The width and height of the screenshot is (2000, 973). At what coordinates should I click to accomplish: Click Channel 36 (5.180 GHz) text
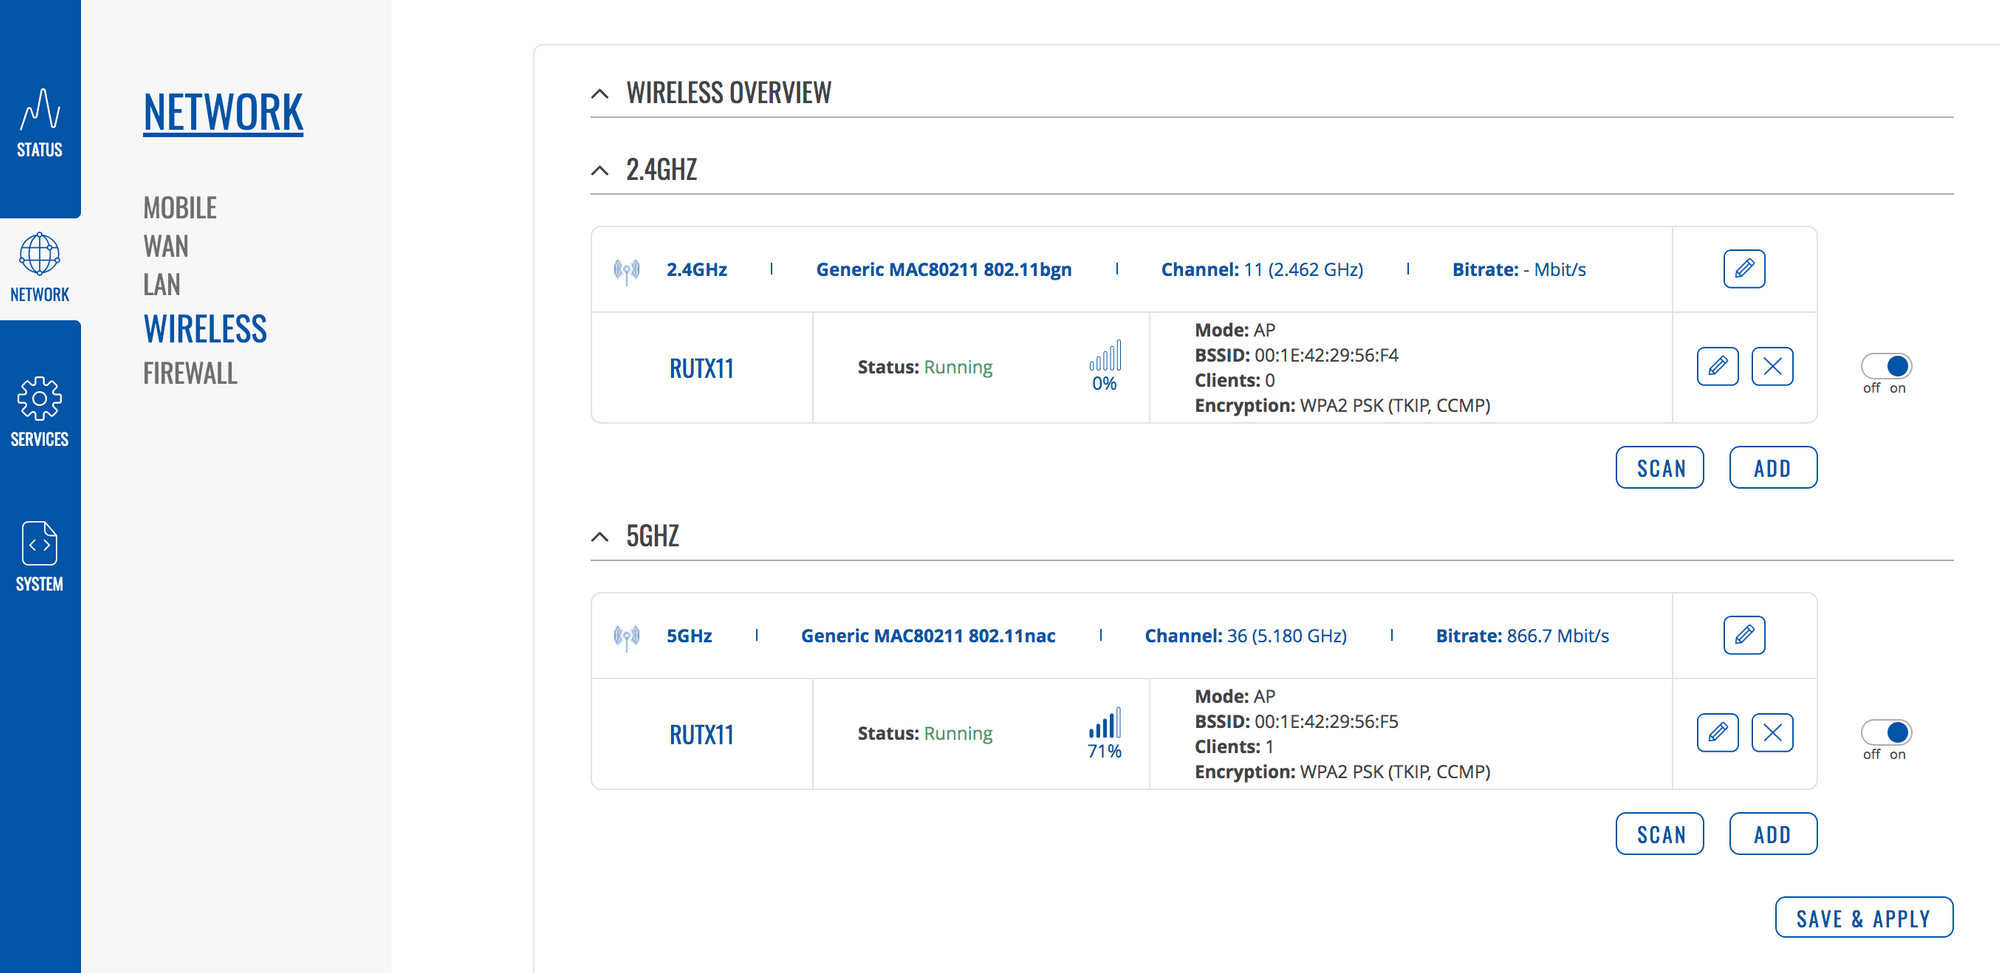(x=1246, y=636)
